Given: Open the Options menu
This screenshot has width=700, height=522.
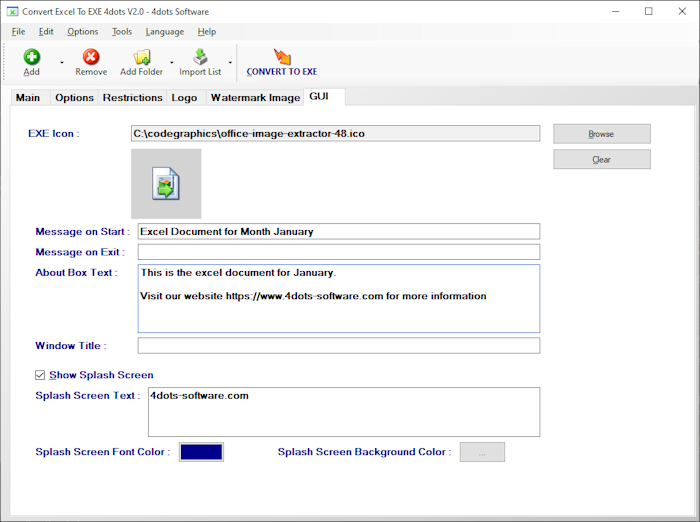Looking at the screenshot, I should (x=83, y=32).
